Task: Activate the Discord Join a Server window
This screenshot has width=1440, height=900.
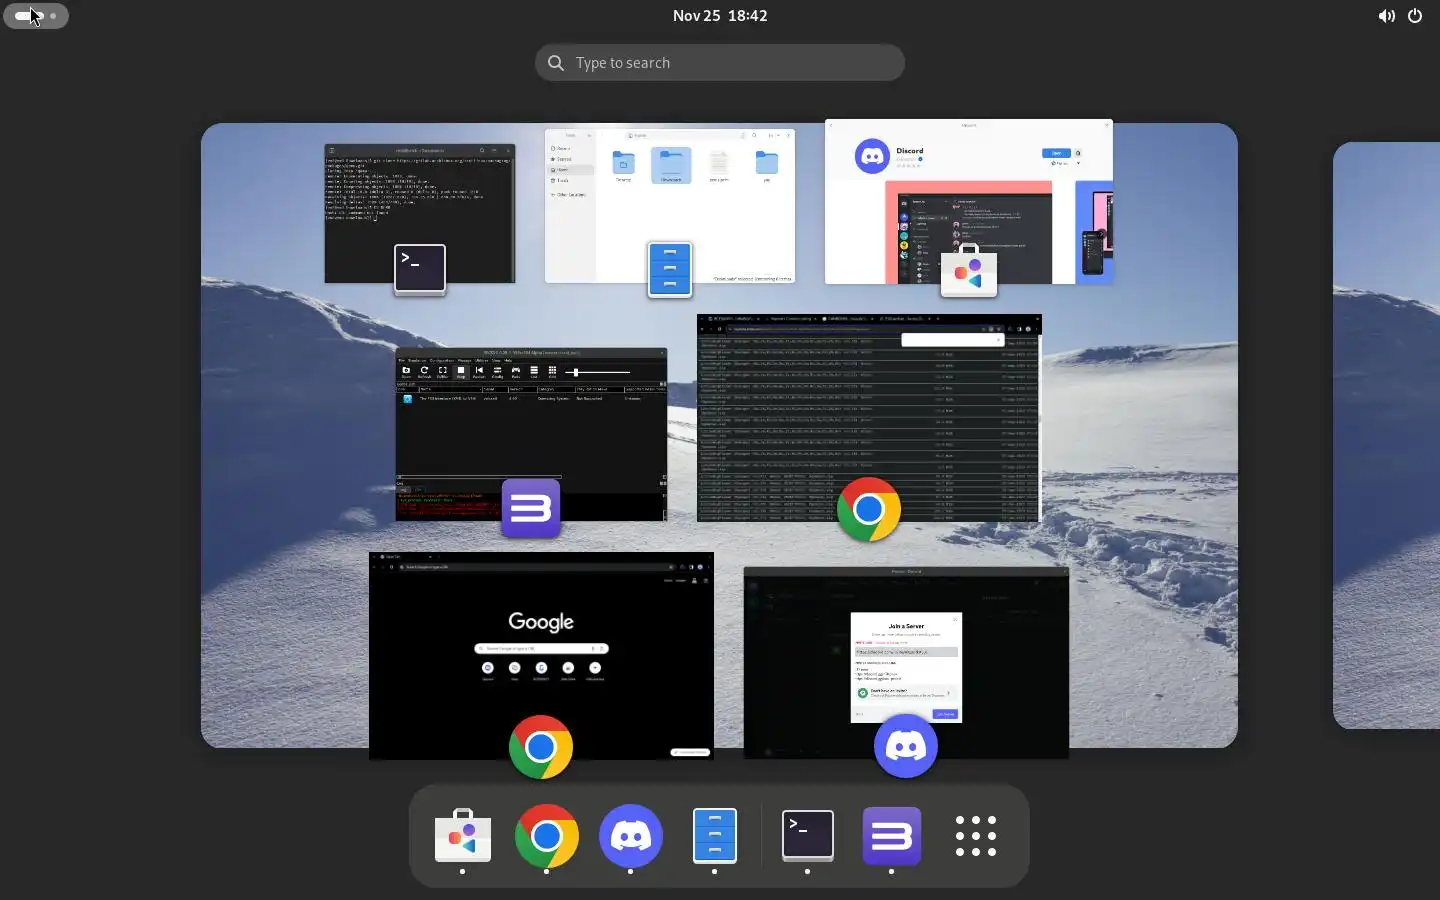Action: pos(906,663)
